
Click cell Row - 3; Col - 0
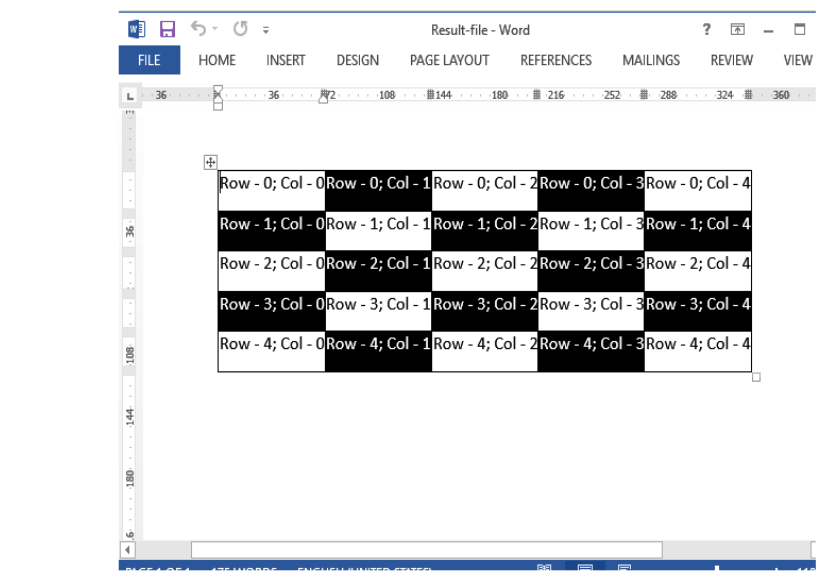(x=272, y=311)
